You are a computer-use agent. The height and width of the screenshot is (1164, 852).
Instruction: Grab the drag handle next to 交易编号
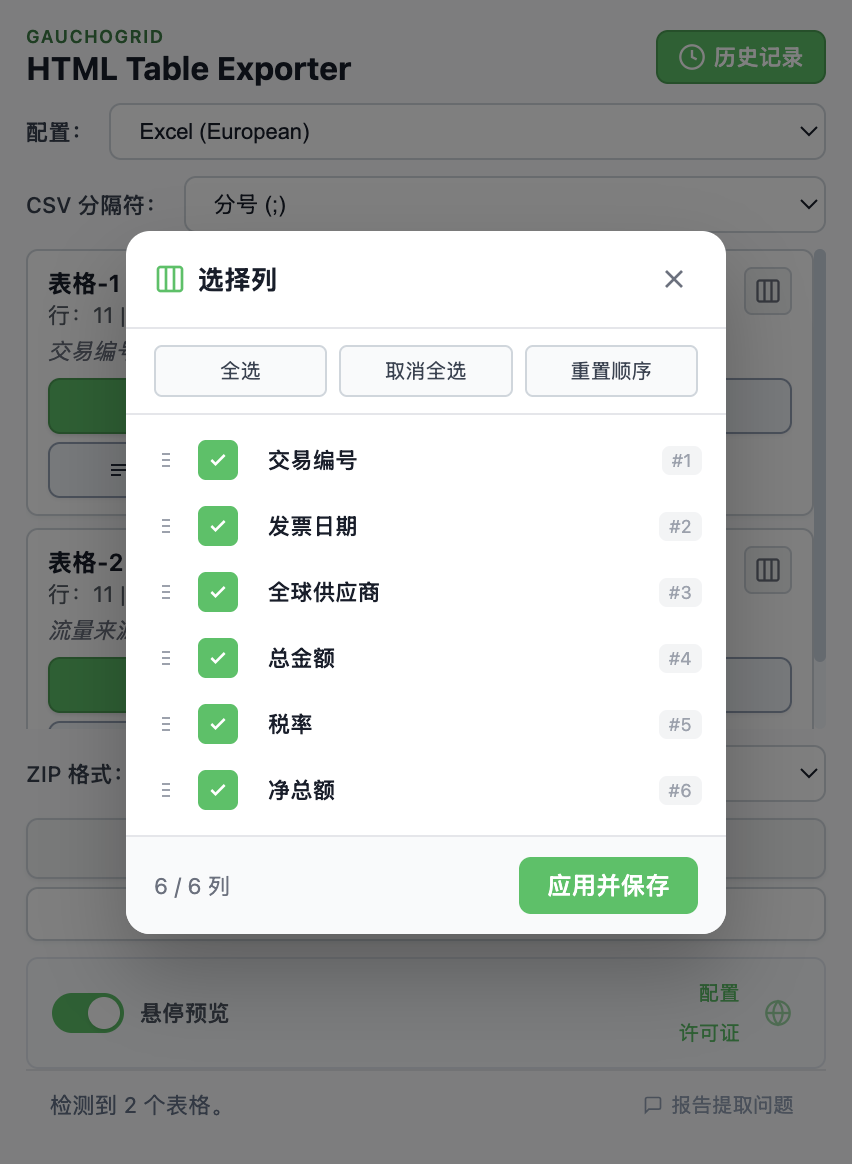click(166, 460)
